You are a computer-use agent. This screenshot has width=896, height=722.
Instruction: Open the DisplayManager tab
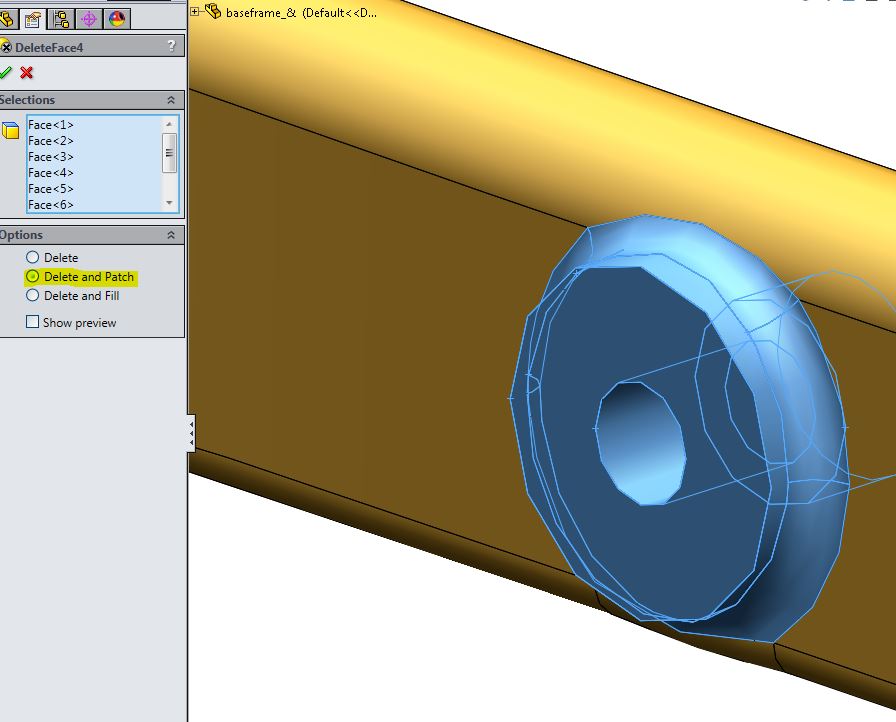pyautogui.click(x=117, y=19)
